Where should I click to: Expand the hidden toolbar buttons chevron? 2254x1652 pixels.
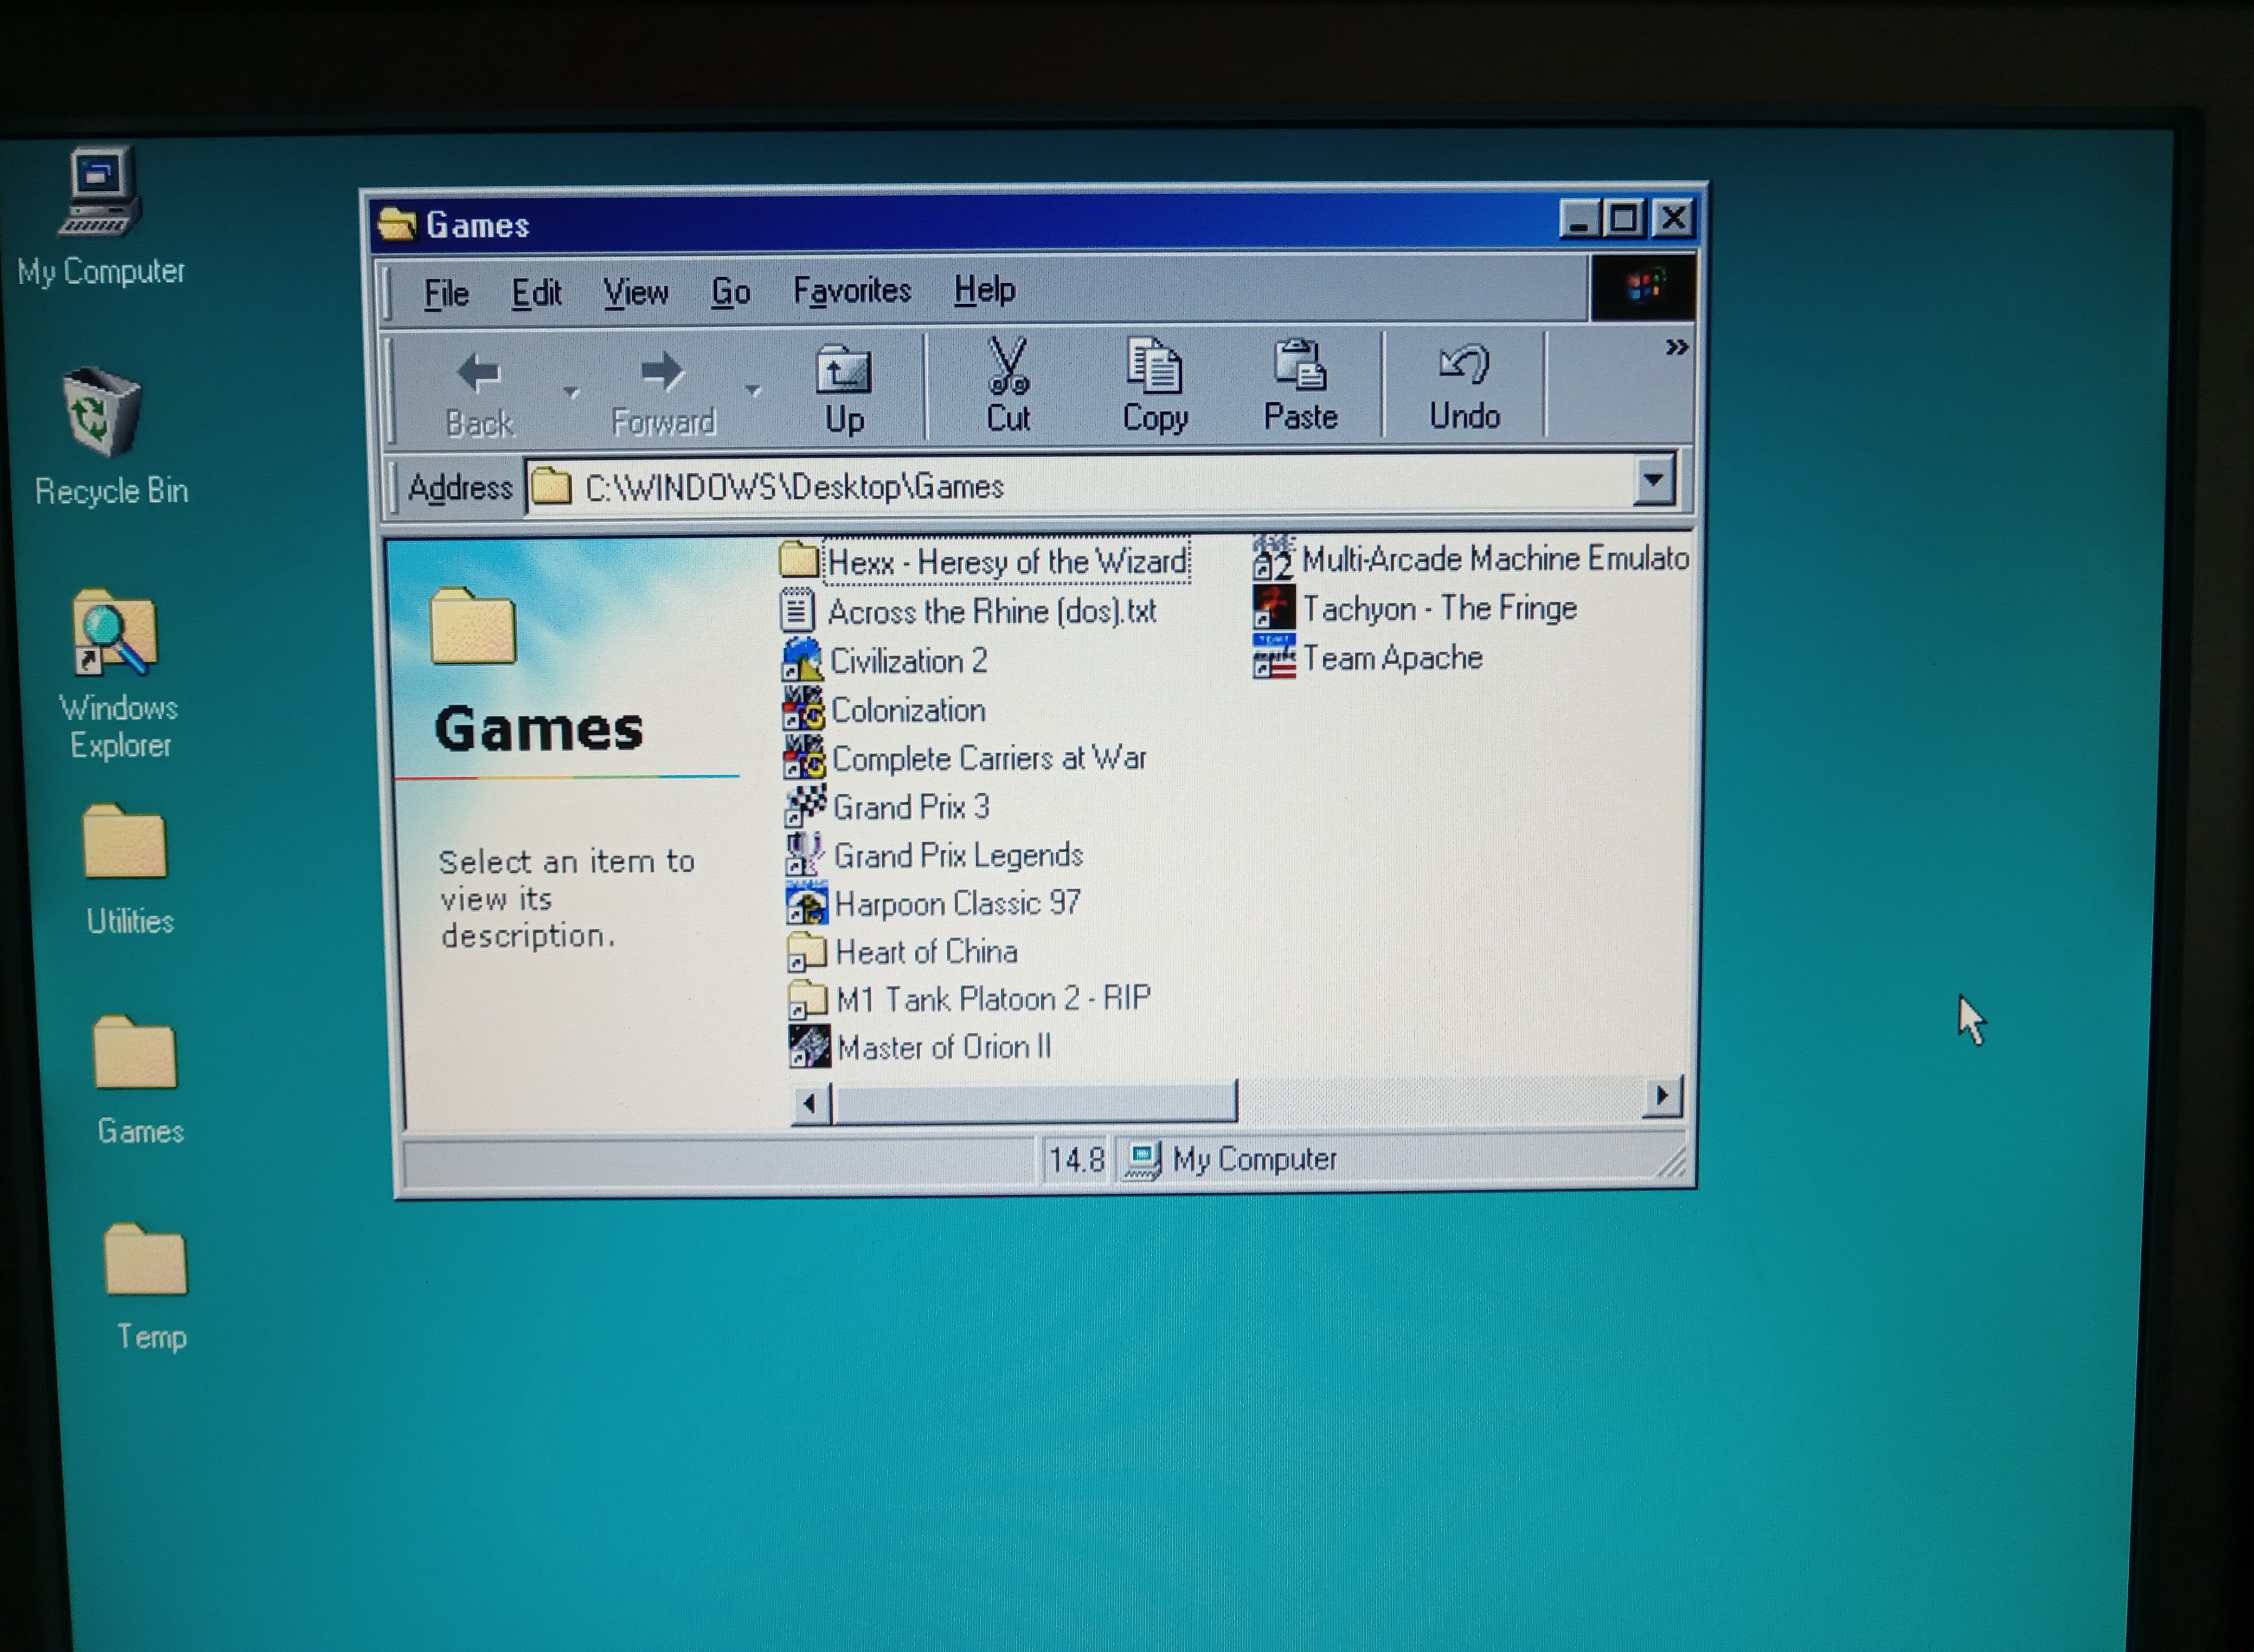pyautogui.click(x=1676, y=348)
